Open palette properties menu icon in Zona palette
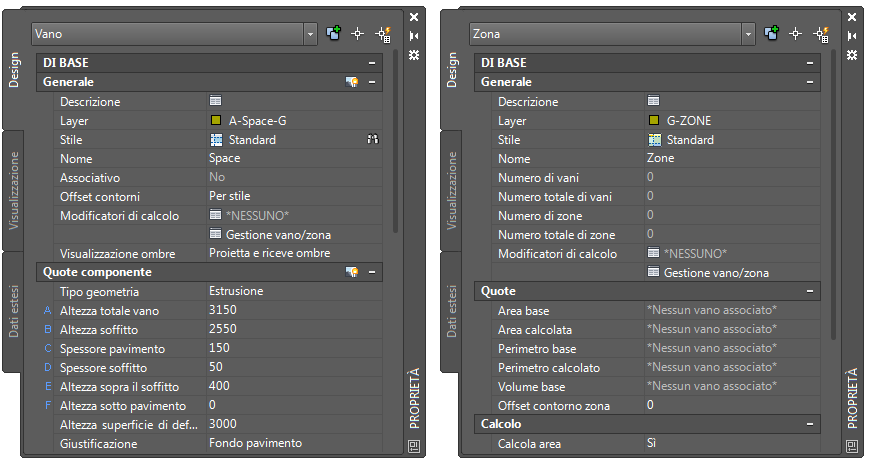Image resolution: width=870 pixels, height=466 pixels. coord(851,446)
